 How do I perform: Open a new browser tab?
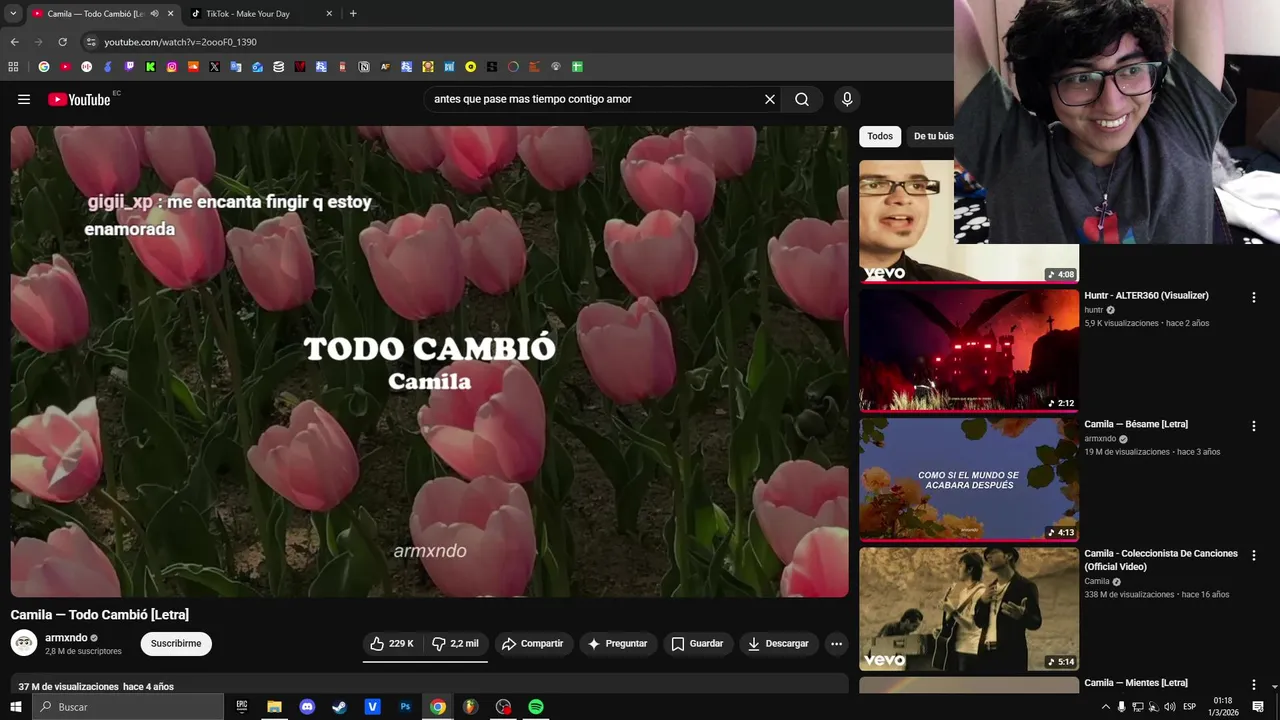click(x=353, y=14)
